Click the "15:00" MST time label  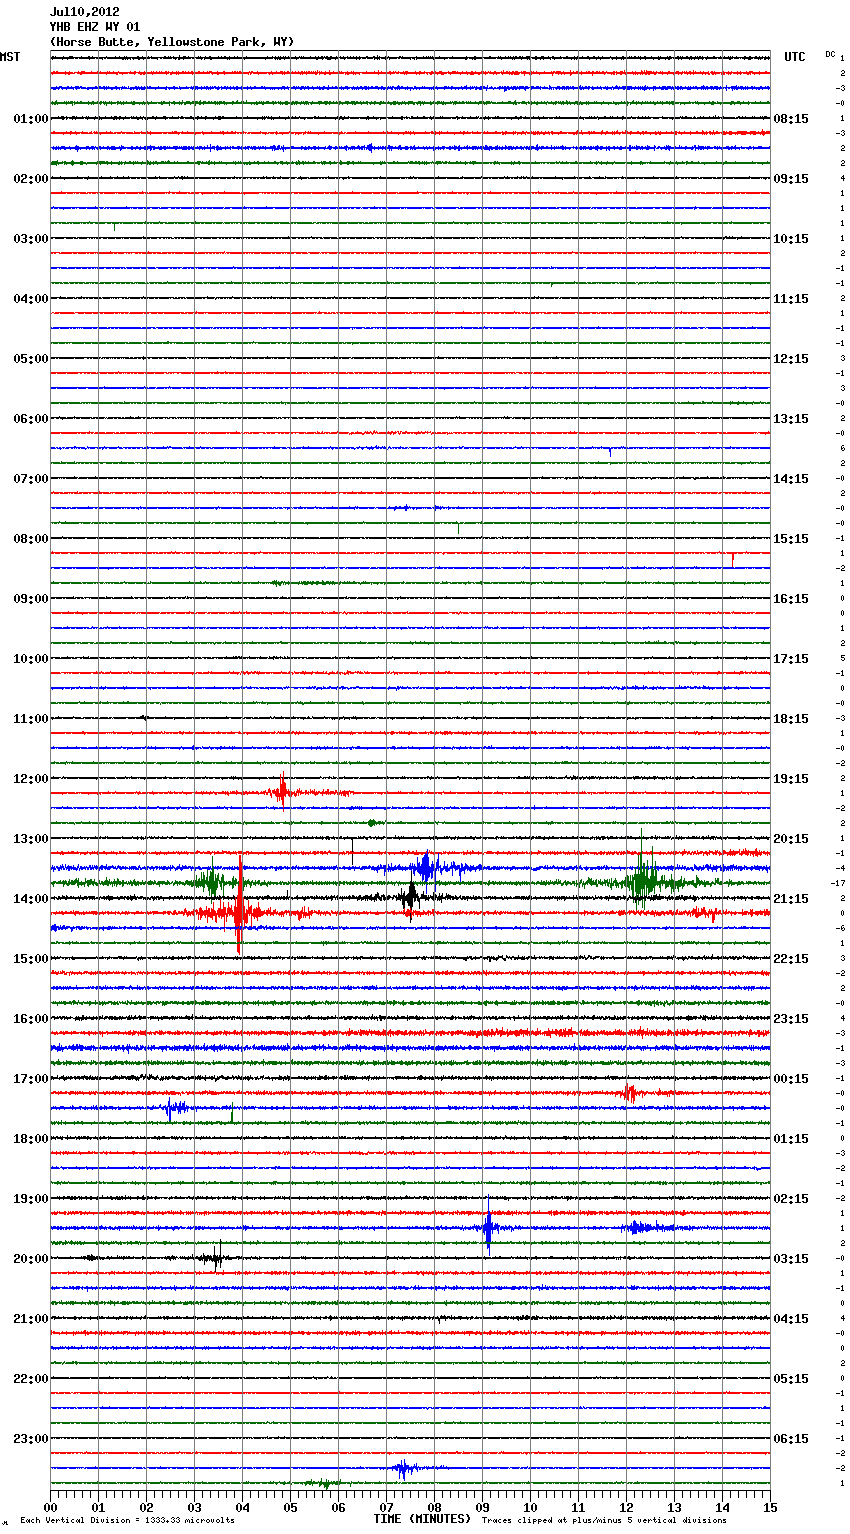coord(30,959)
